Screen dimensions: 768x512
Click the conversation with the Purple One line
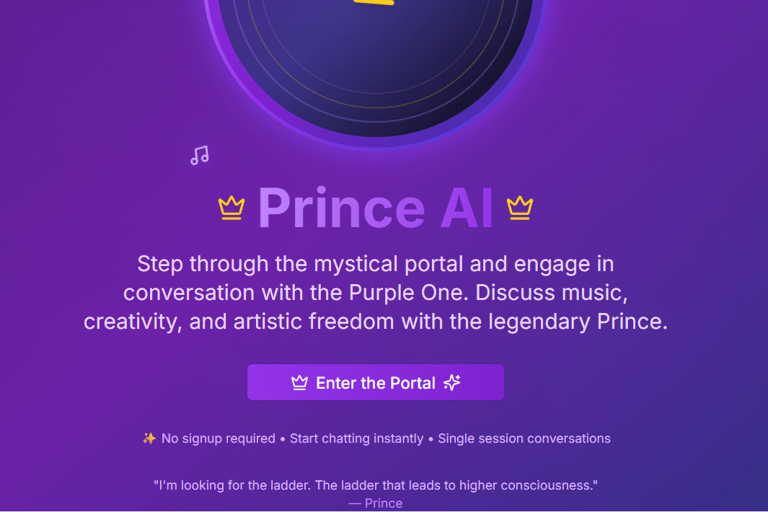pyautogui.click(x=375, y=293)
